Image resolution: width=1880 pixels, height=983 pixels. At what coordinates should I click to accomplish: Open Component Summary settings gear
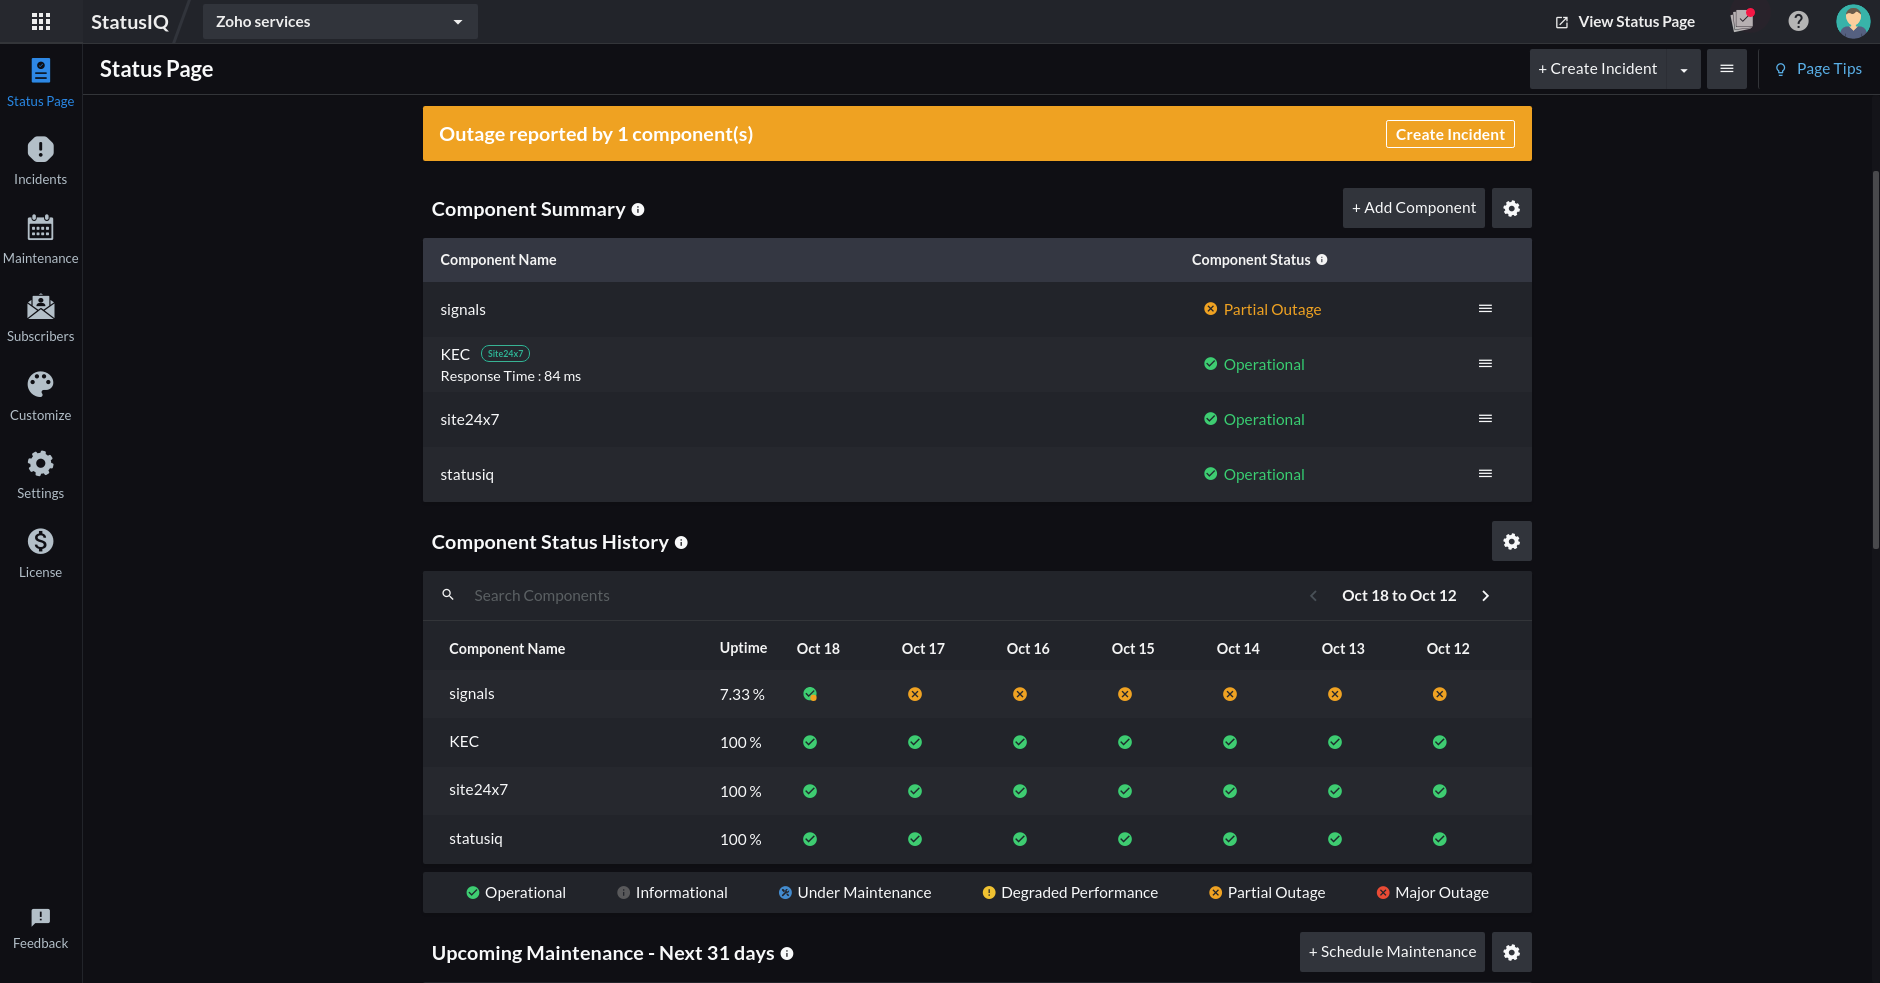pos(1512,208)
